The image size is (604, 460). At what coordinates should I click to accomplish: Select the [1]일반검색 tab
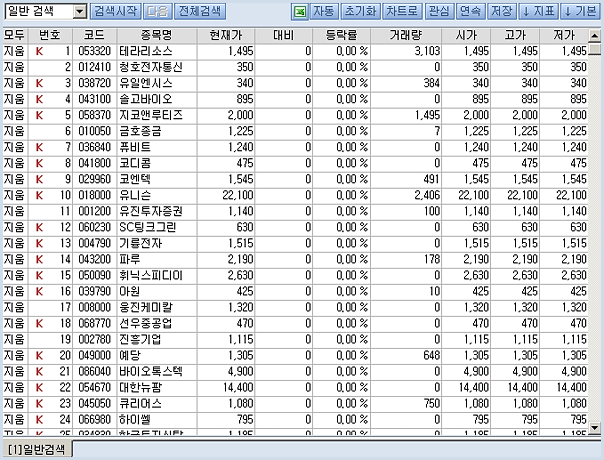[37, 449]
